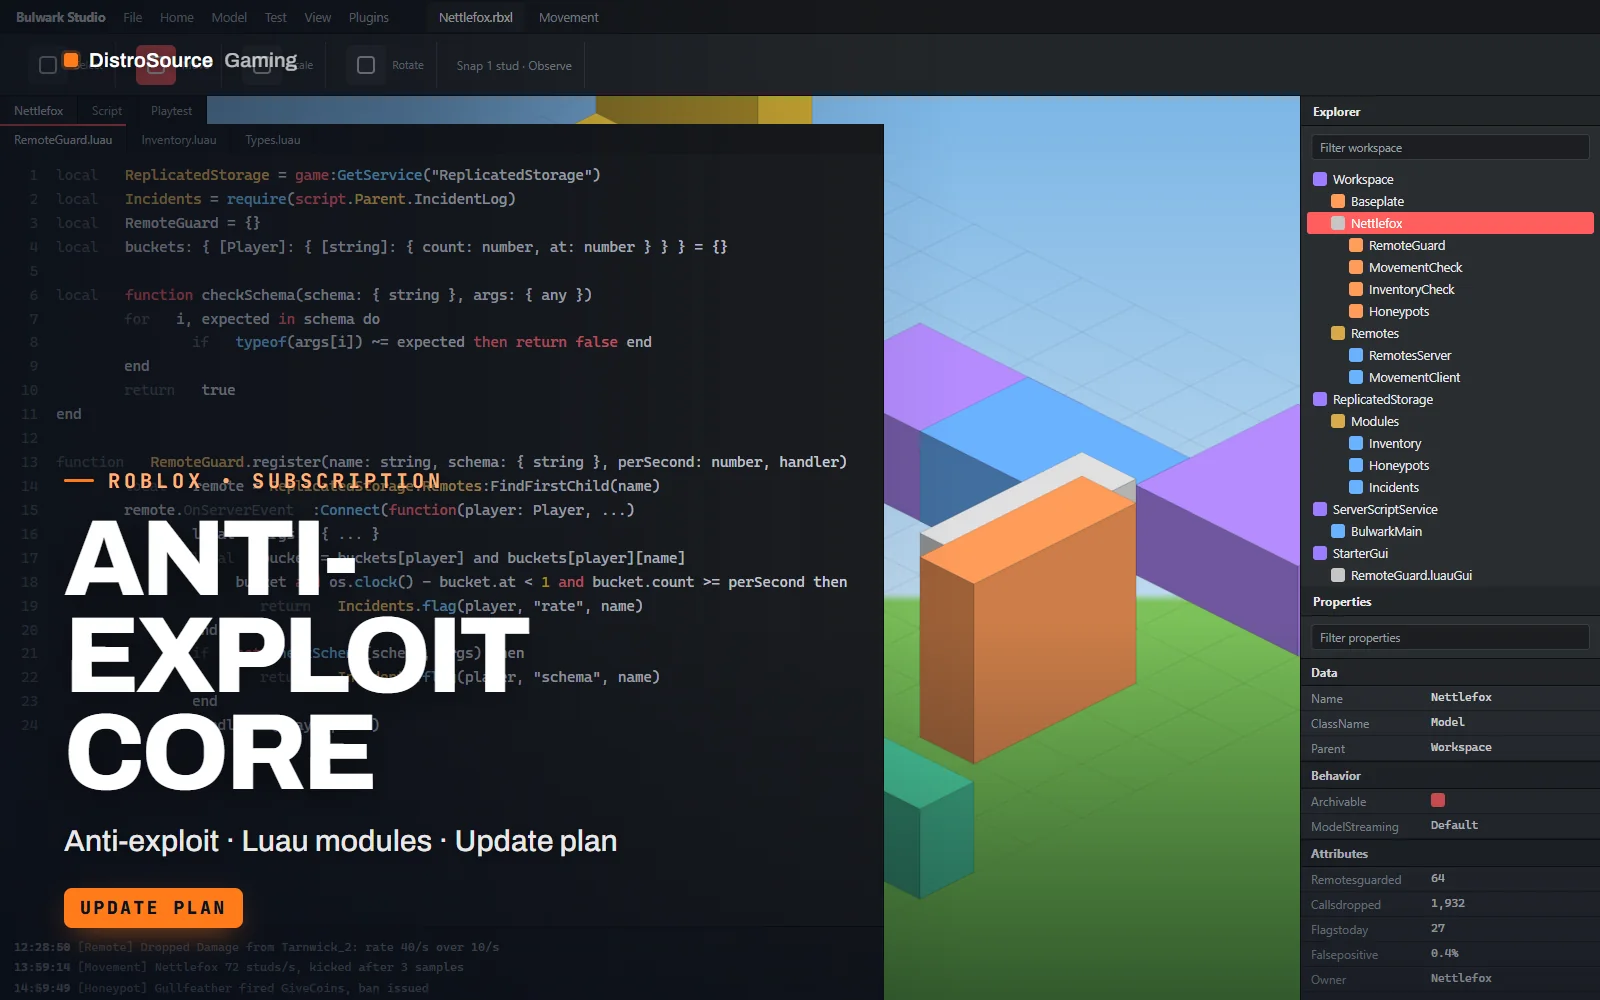Switch to the Playtest view tab
This screenshot has width=1600, height=1000.
point(171,111)
